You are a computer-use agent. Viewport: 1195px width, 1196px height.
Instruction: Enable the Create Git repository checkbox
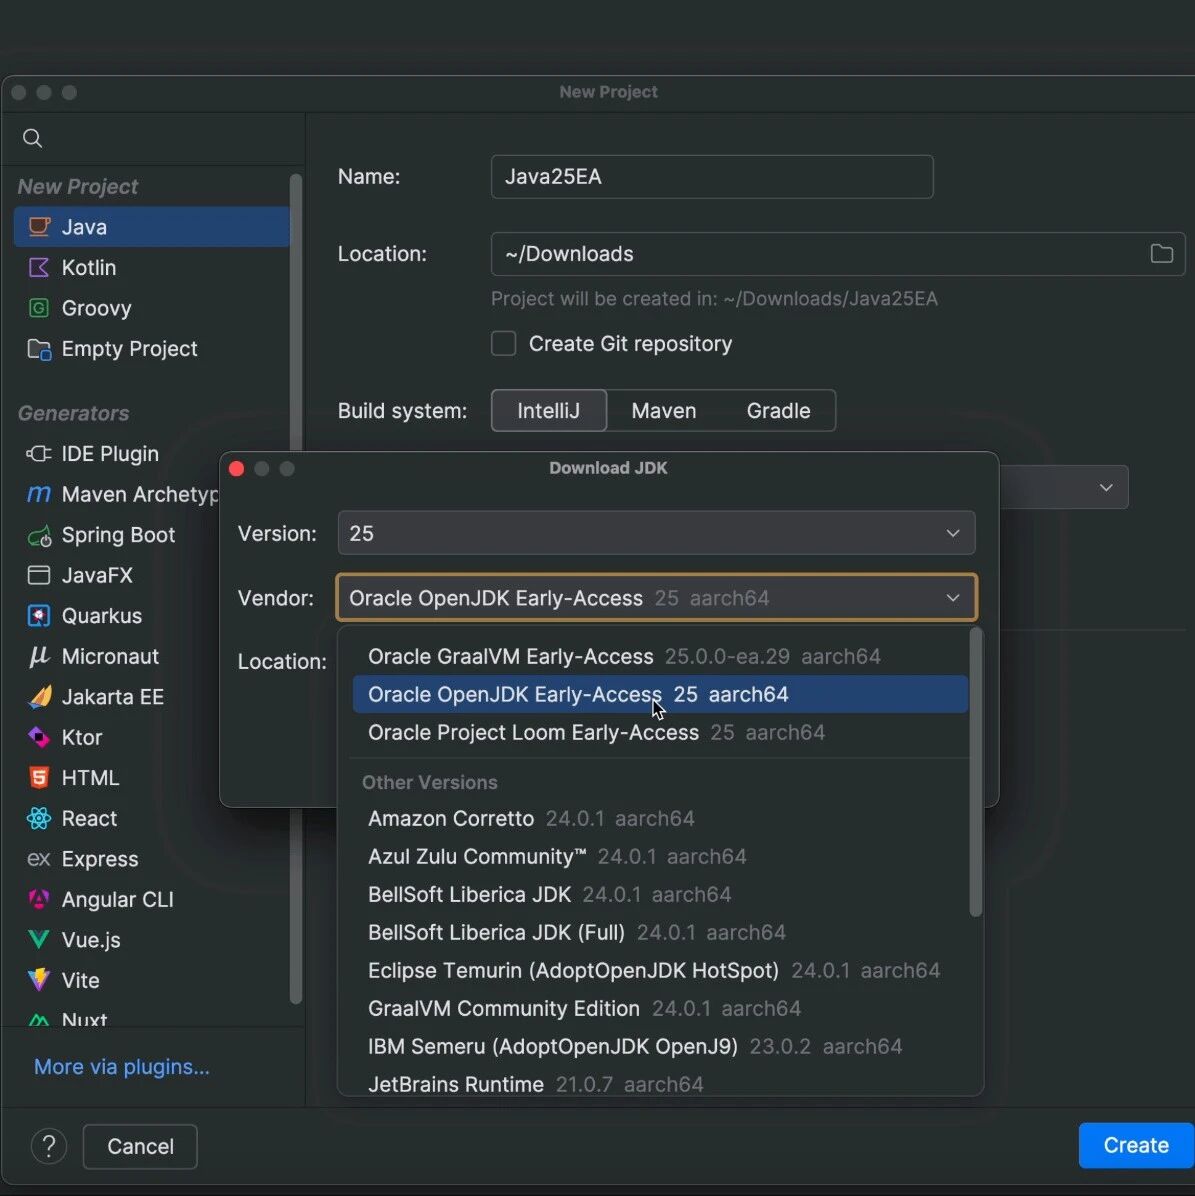(503, 343)
